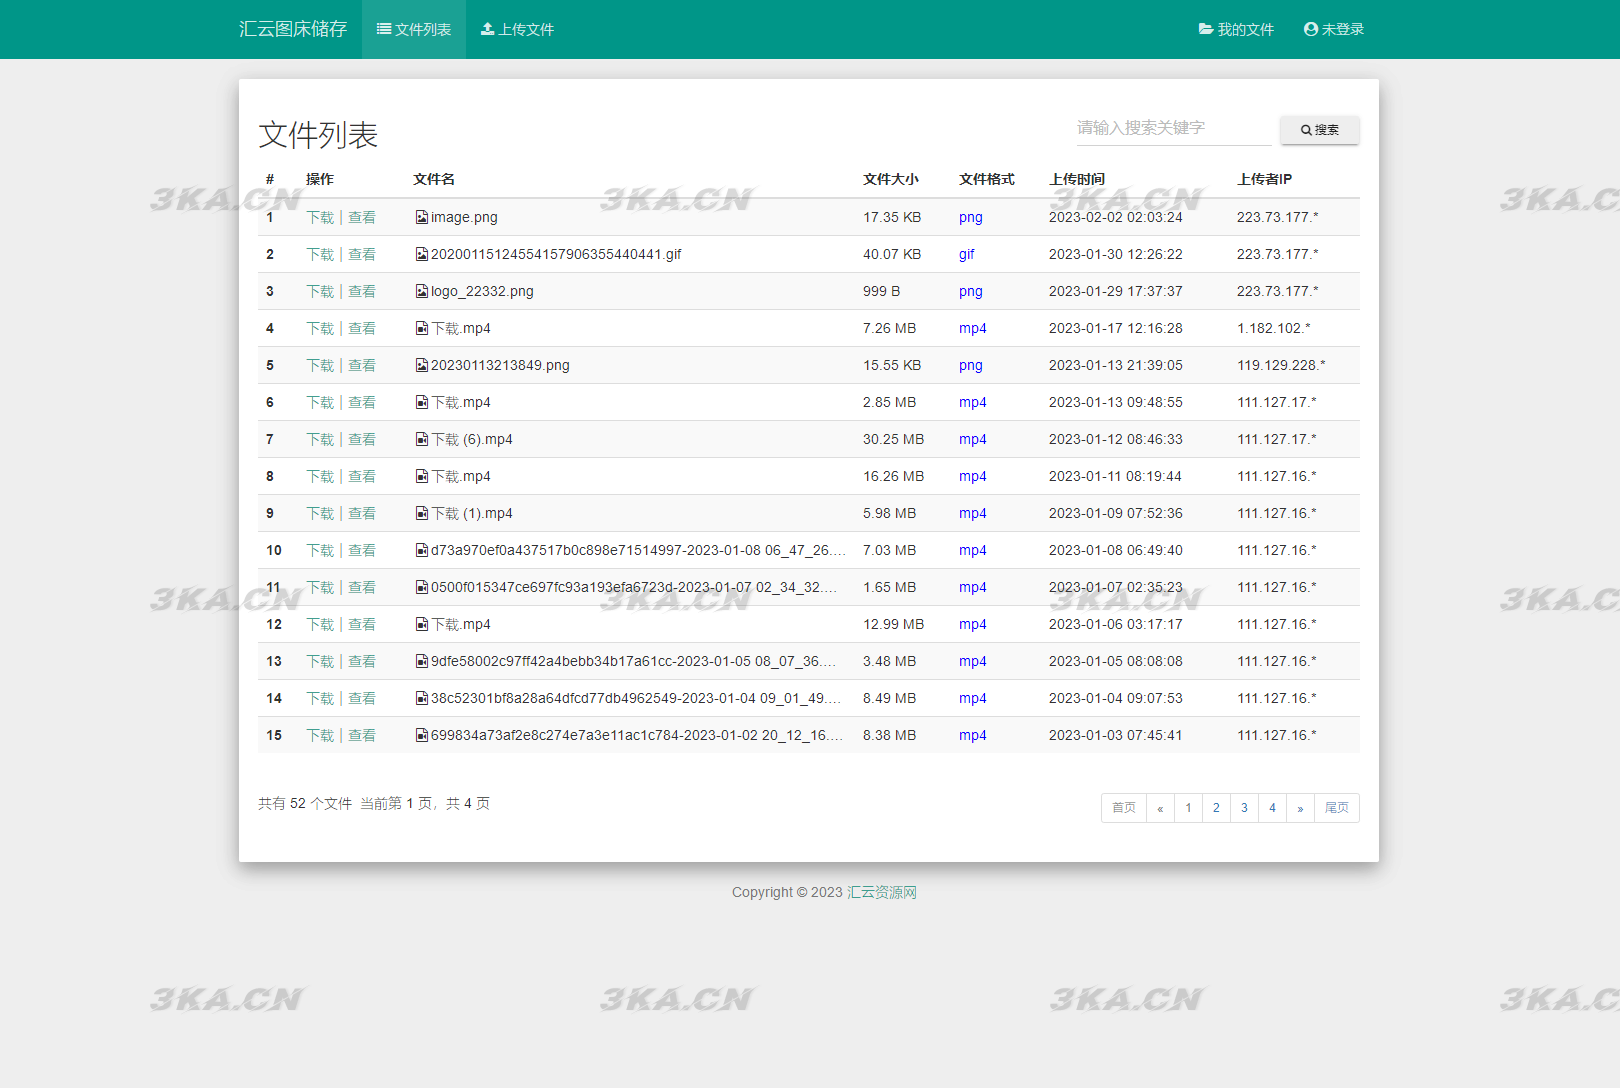View image.png via its 查看 link
This screenshot has width=1620, height=1088.
362,217
